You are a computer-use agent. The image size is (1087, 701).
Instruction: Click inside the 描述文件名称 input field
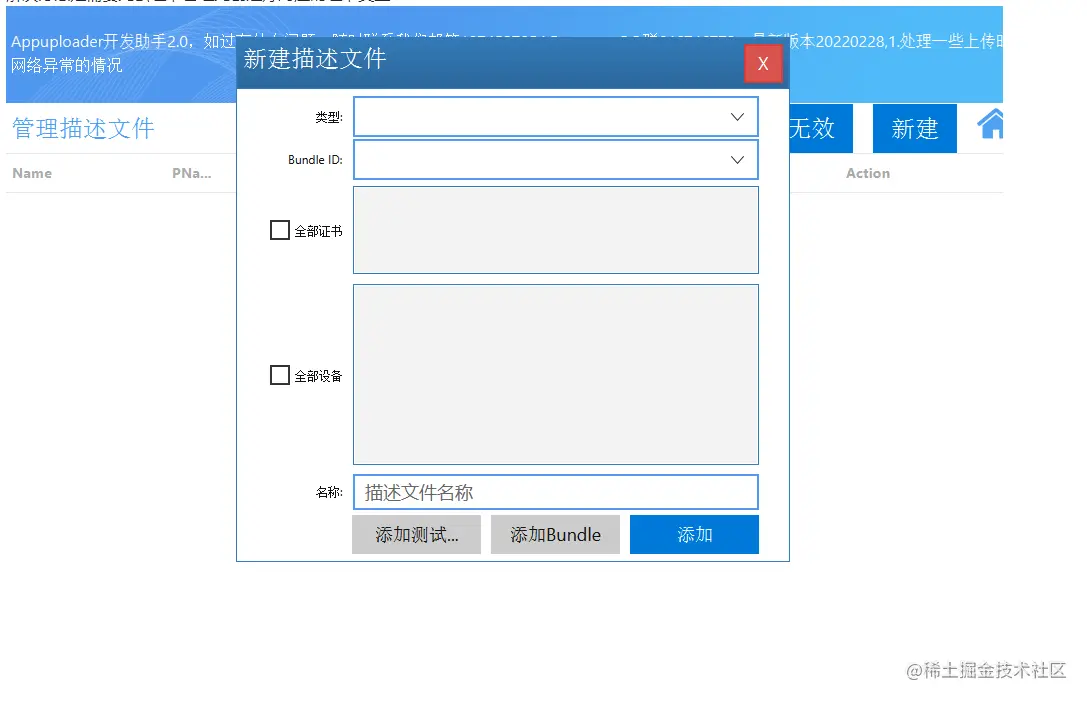coord(556,491)
